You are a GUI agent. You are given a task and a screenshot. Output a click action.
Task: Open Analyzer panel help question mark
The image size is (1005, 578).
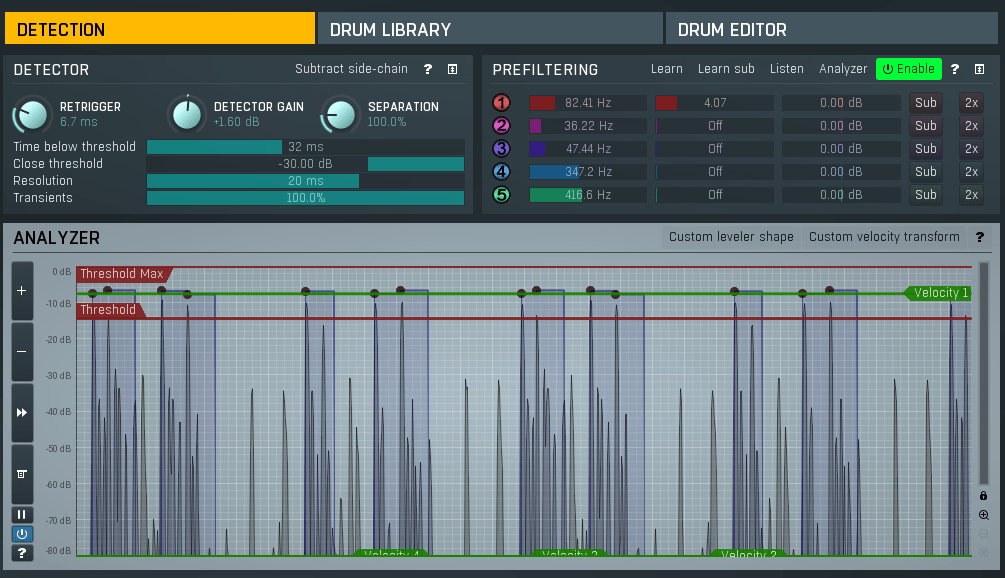click(980, 237)
